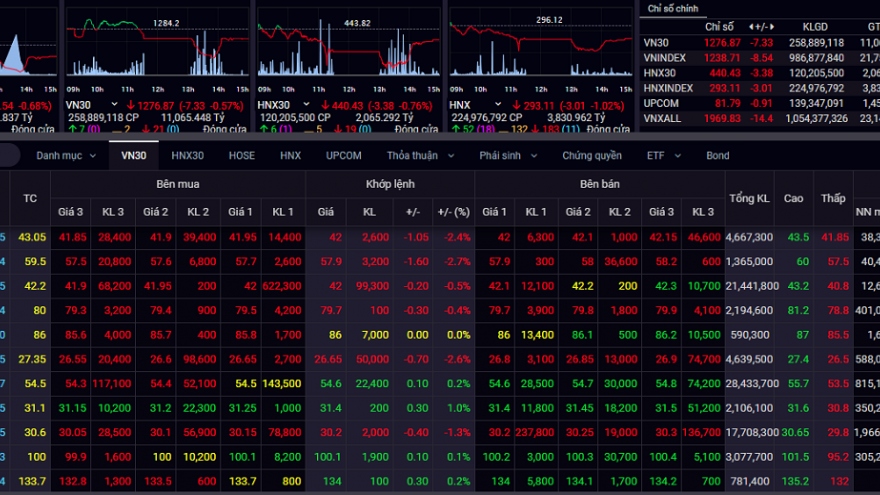Click the Chỉ số chính panel title

672,8
